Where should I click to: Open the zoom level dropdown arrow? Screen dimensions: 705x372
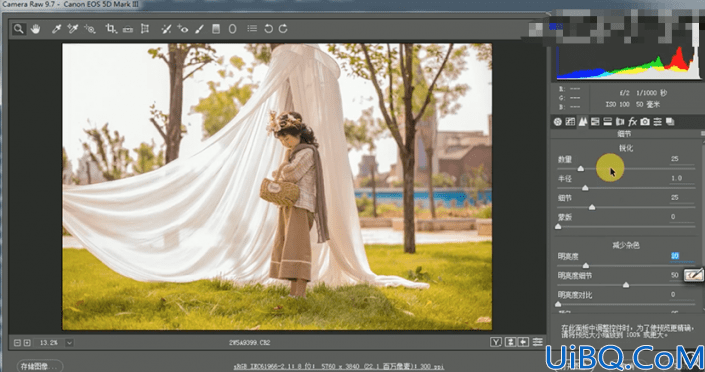pos(69,343)
